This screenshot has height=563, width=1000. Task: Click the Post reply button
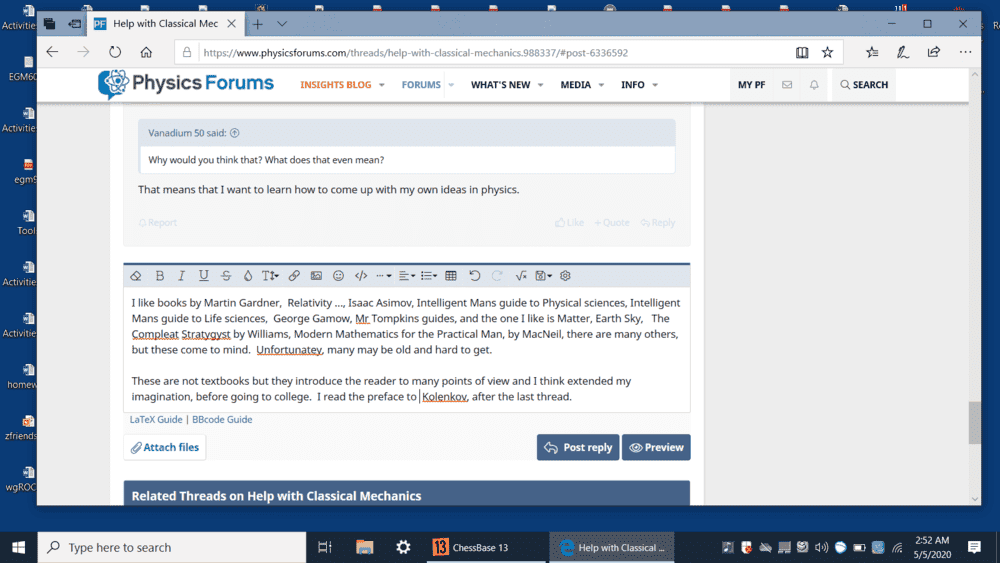click(x=578, y=448)
